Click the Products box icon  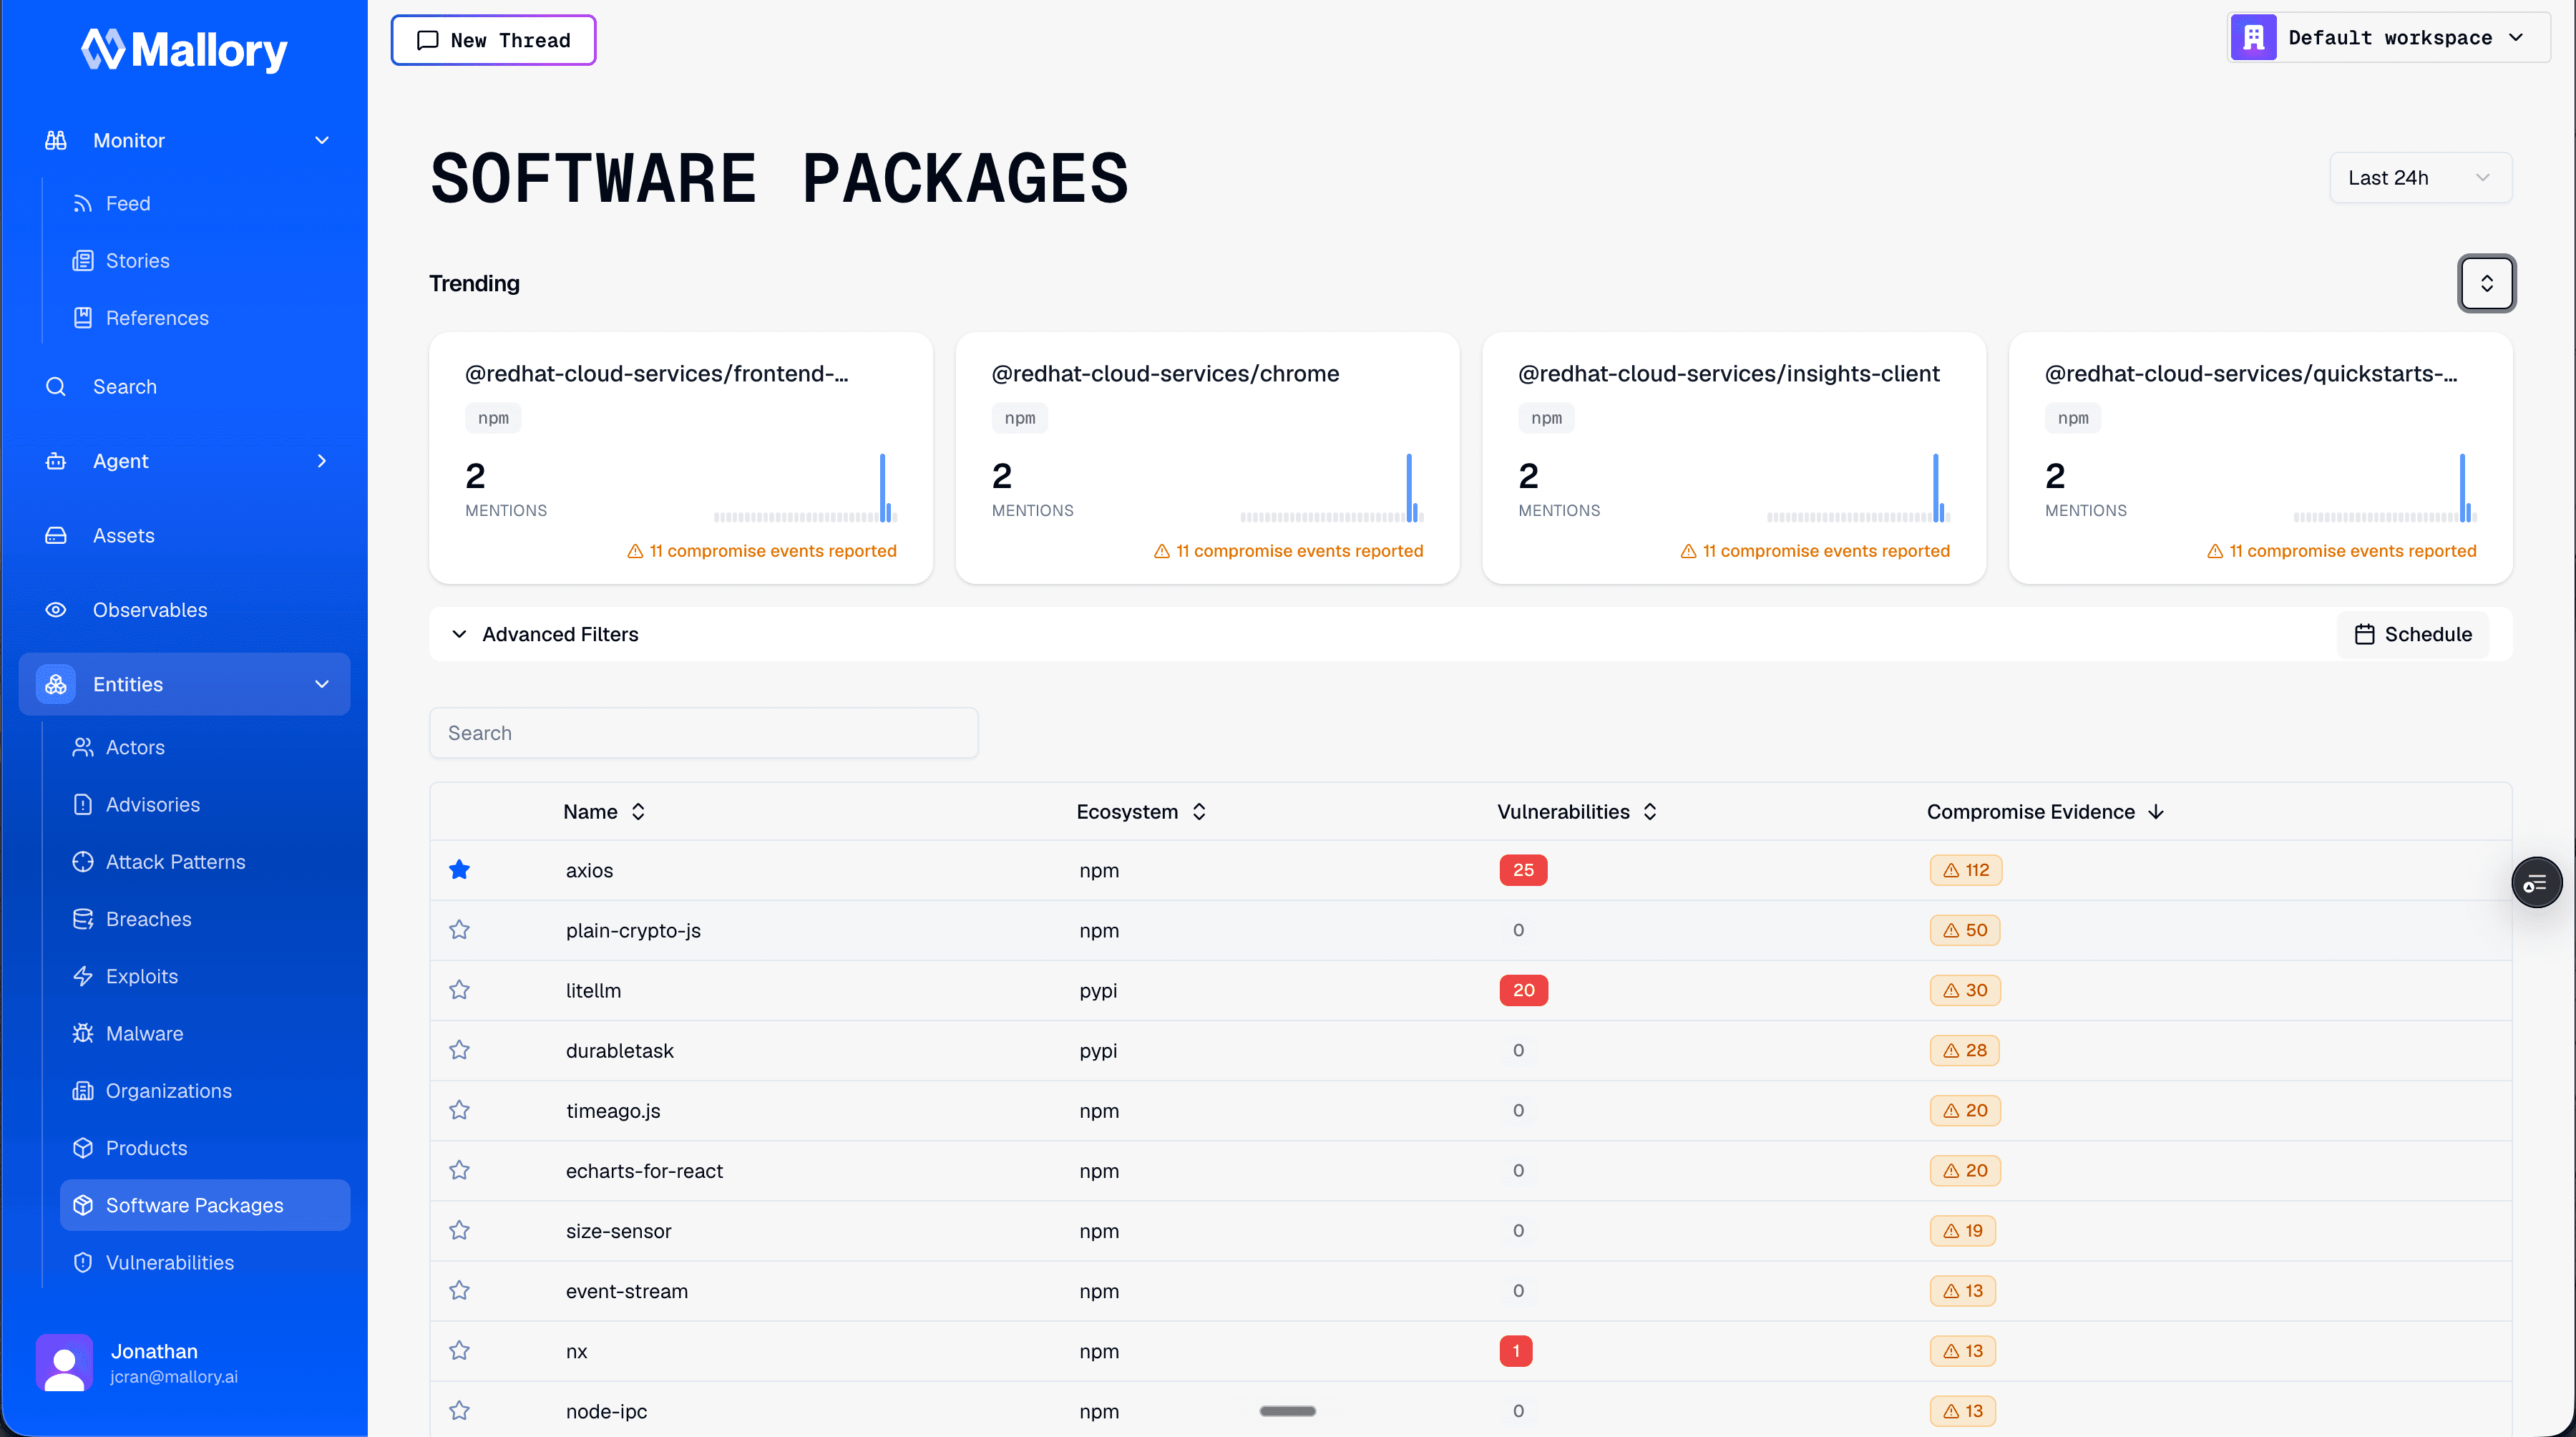83,1148
